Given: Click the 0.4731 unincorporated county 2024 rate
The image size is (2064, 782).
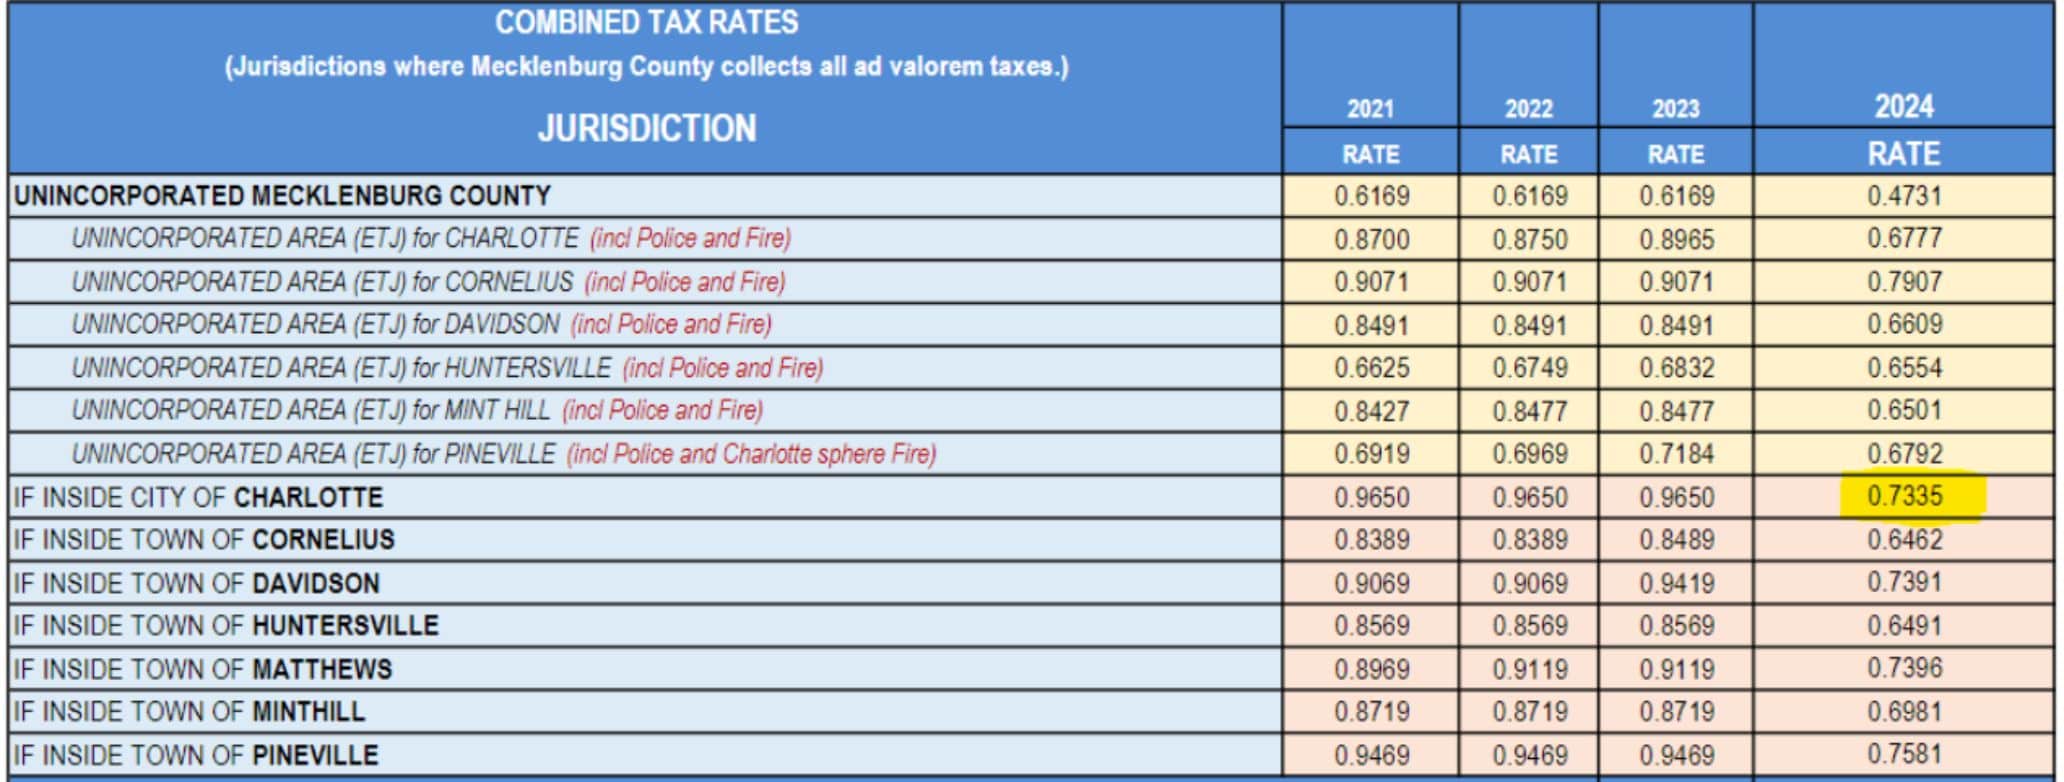Looking at the screenshot, I should [1904, 196].
